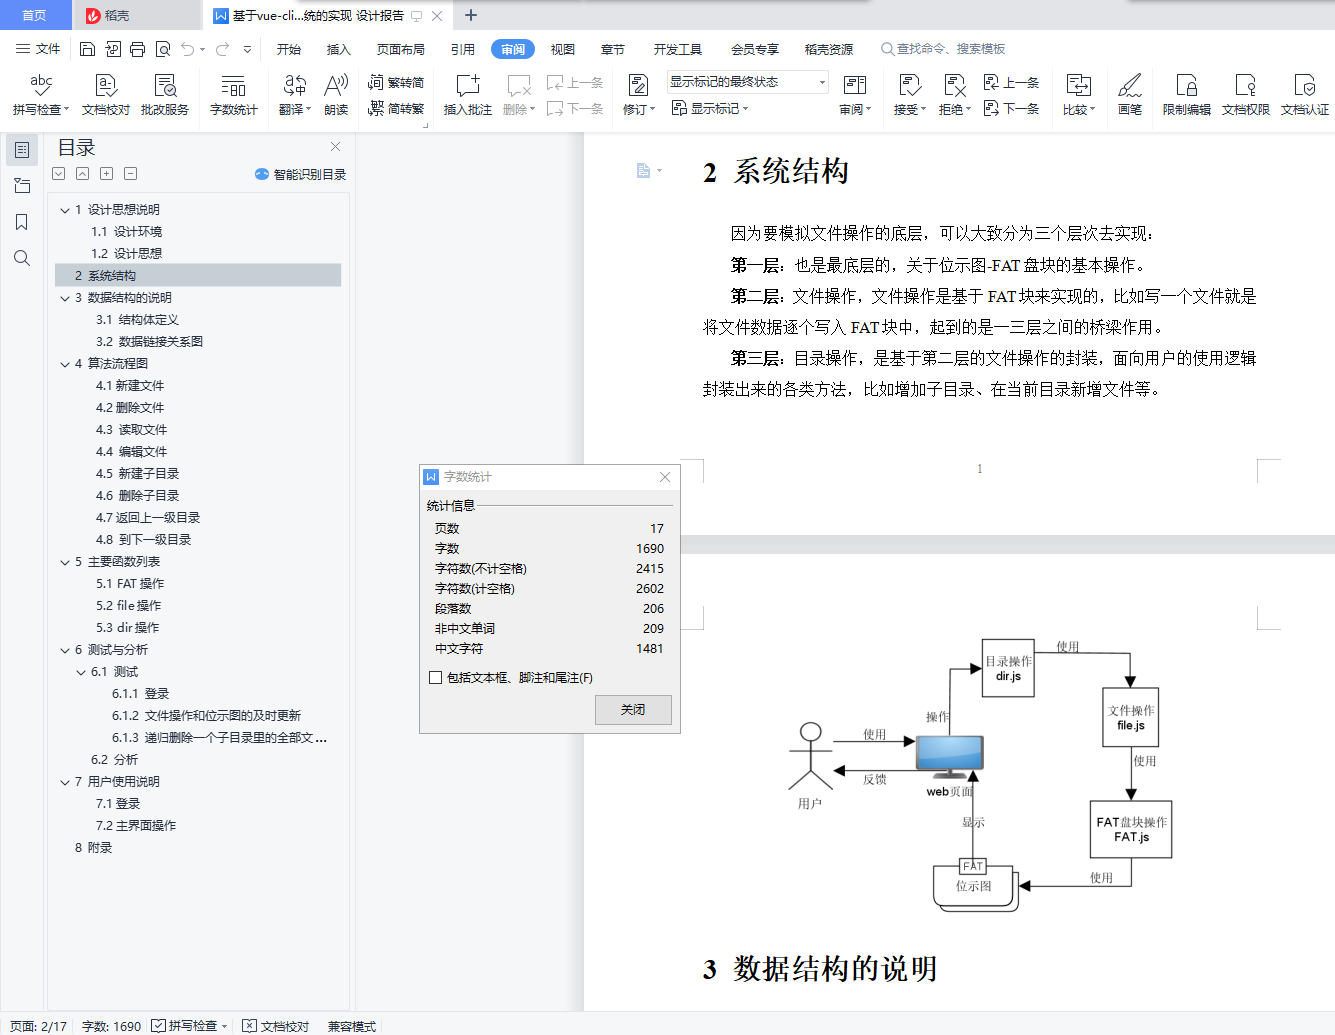Click the 文档校对 ribbon icon
Screen dimensions: 1335x1035
105,95
